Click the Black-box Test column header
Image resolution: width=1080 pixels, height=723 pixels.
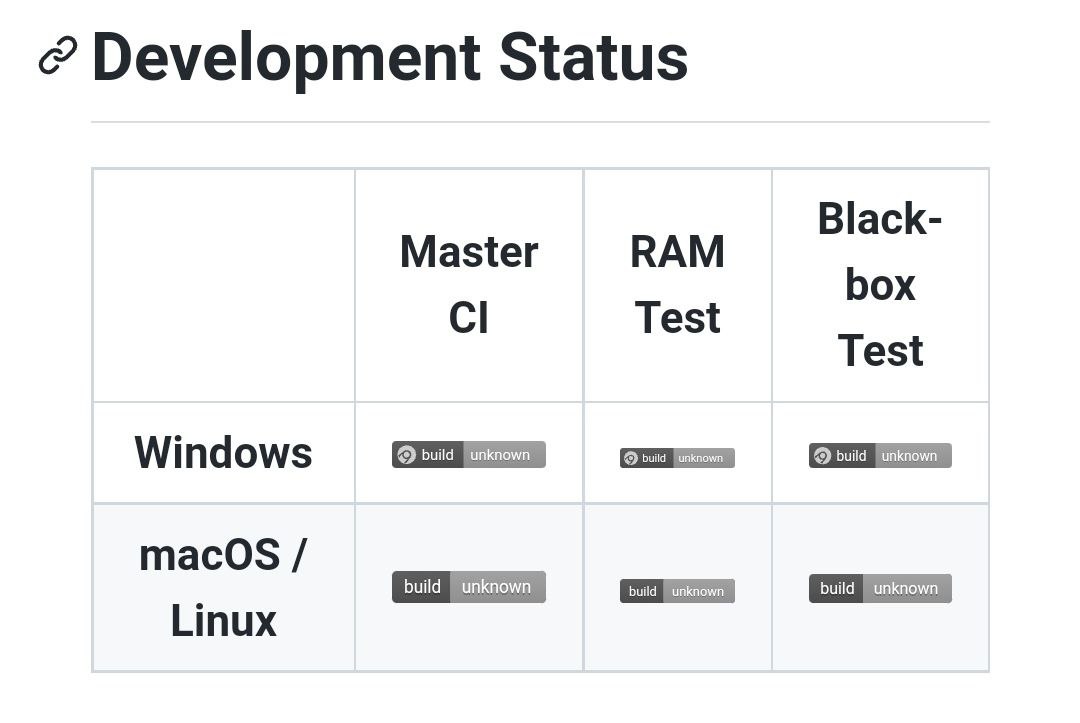tap(880, 284)
